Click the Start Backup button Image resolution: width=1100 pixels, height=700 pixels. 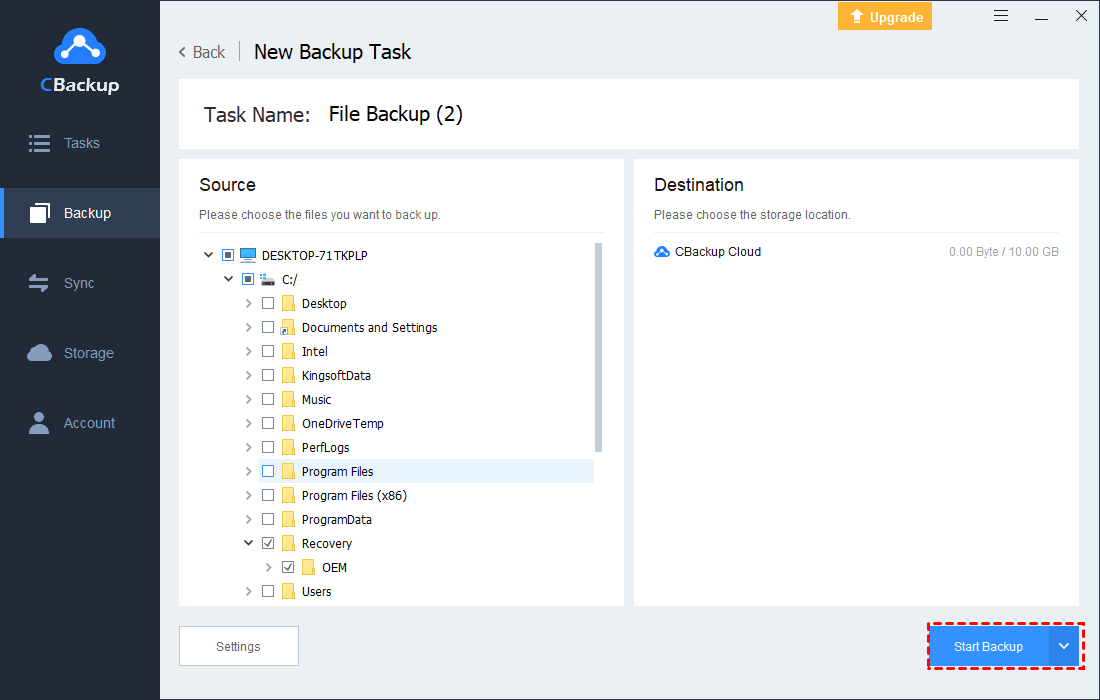[988, 646]
